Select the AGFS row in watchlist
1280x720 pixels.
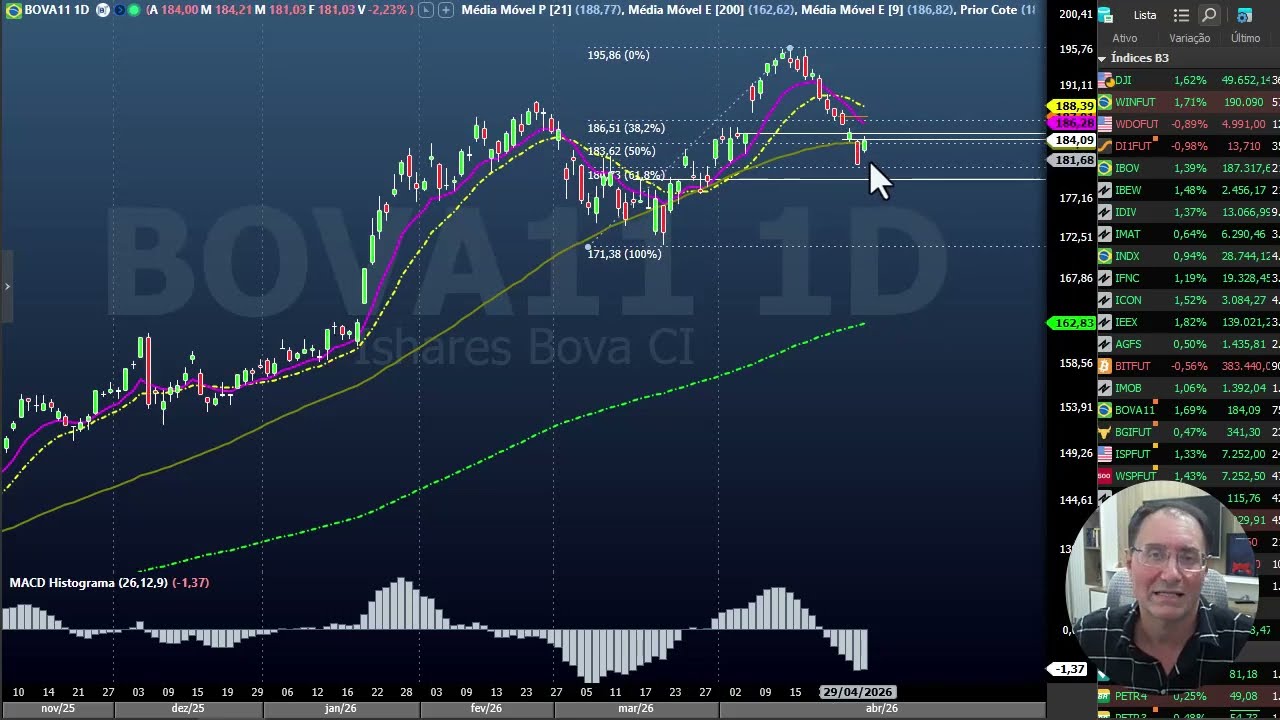click(1188, 344)
